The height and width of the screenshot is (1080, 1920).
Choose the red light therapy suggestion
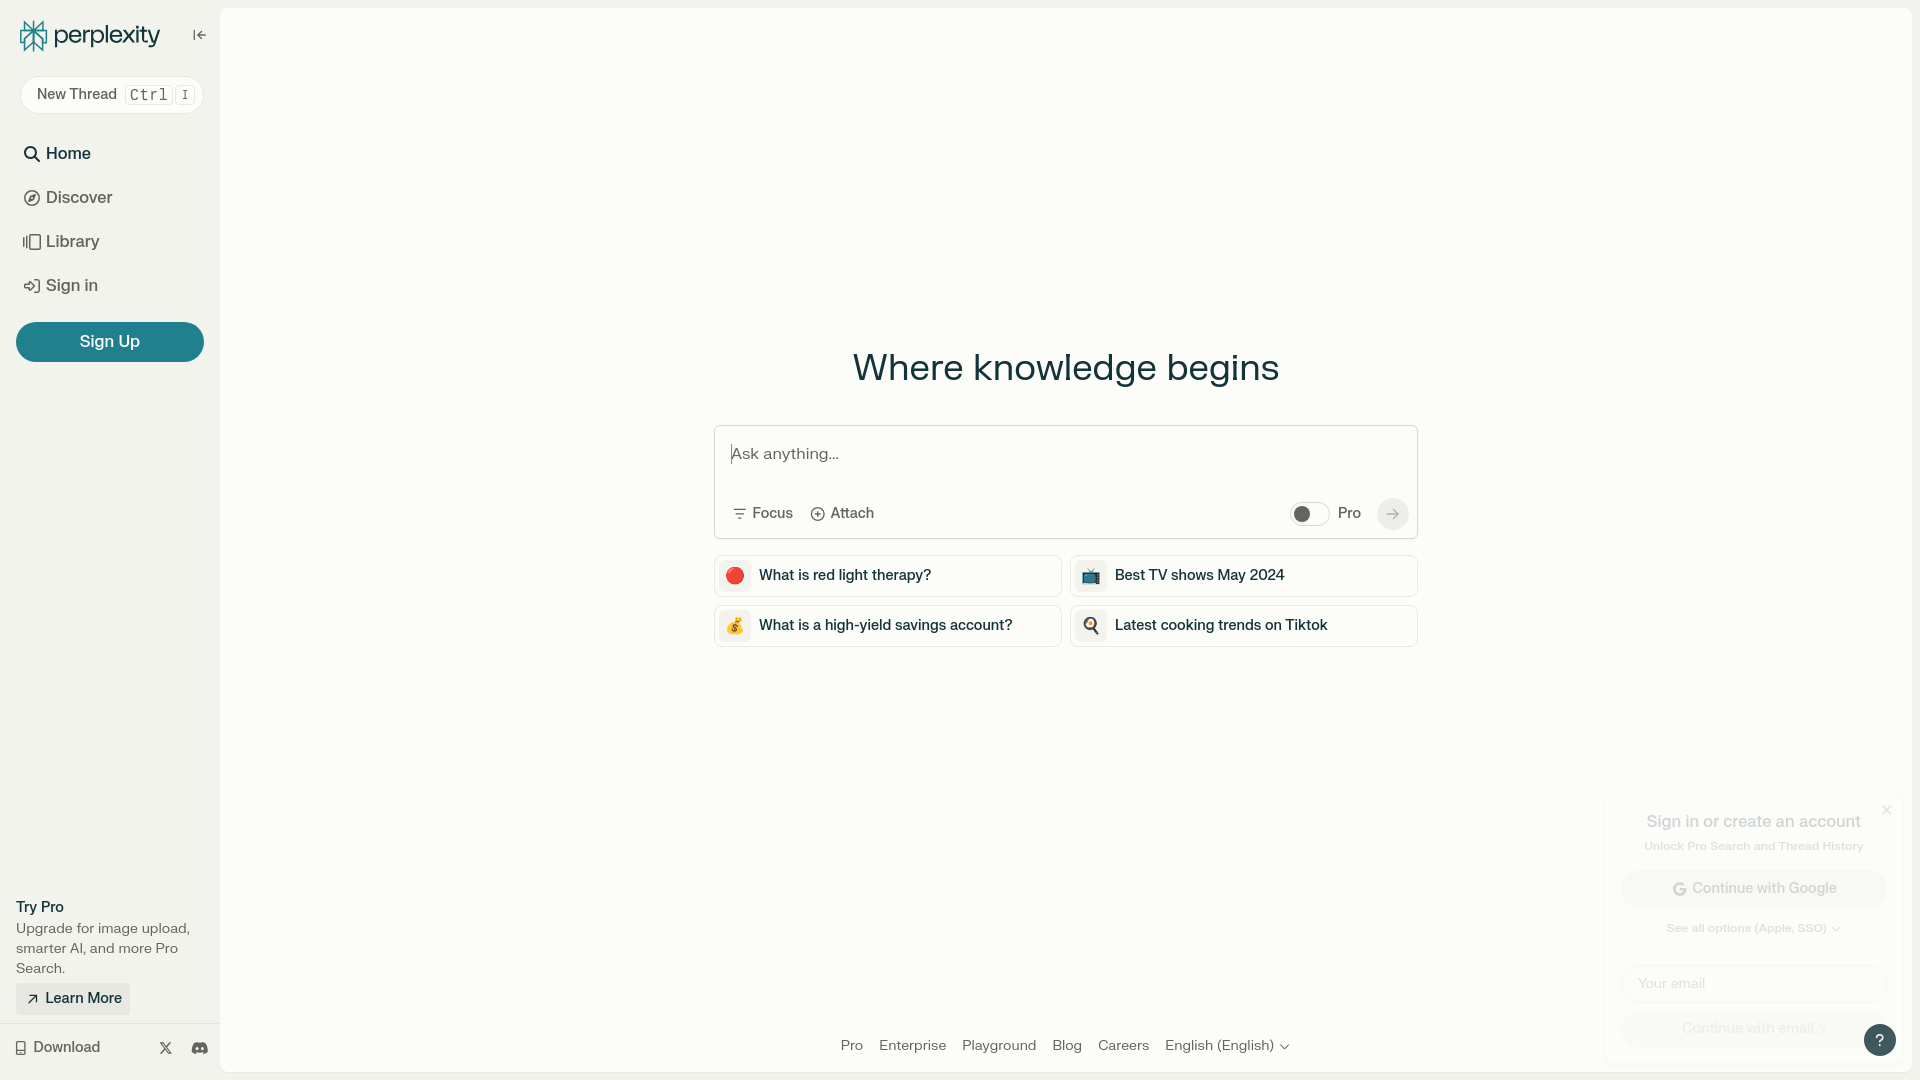[888, 576]
